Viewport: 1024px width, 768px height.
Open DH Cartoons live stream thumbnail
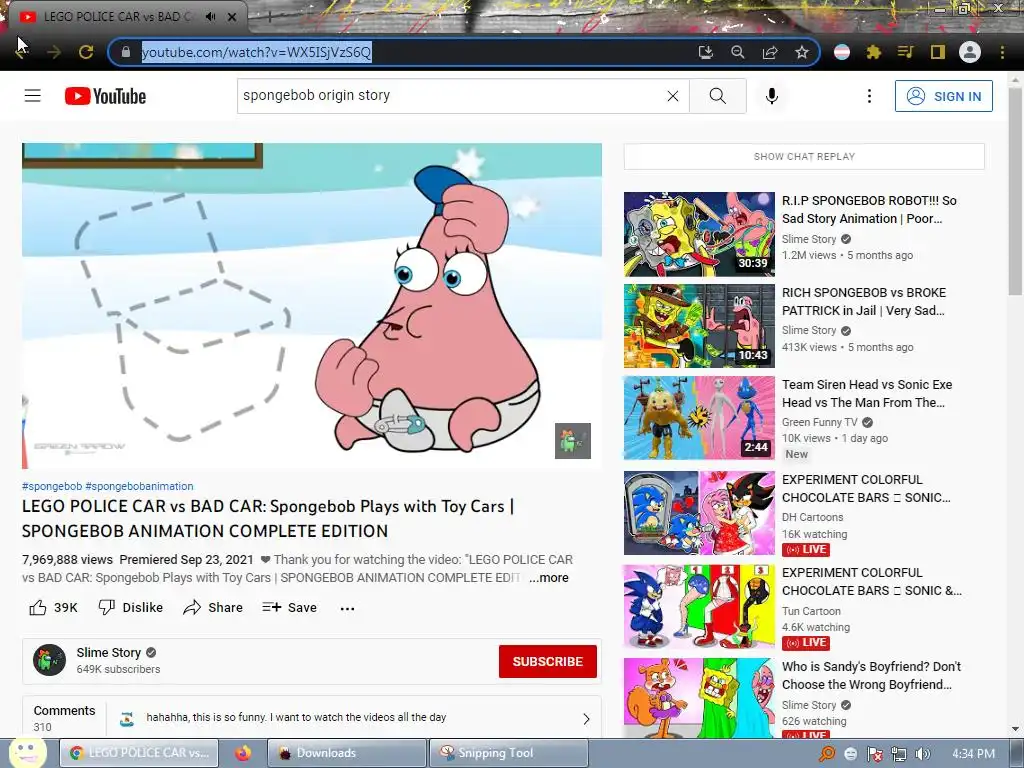click(x=699, y=513)
